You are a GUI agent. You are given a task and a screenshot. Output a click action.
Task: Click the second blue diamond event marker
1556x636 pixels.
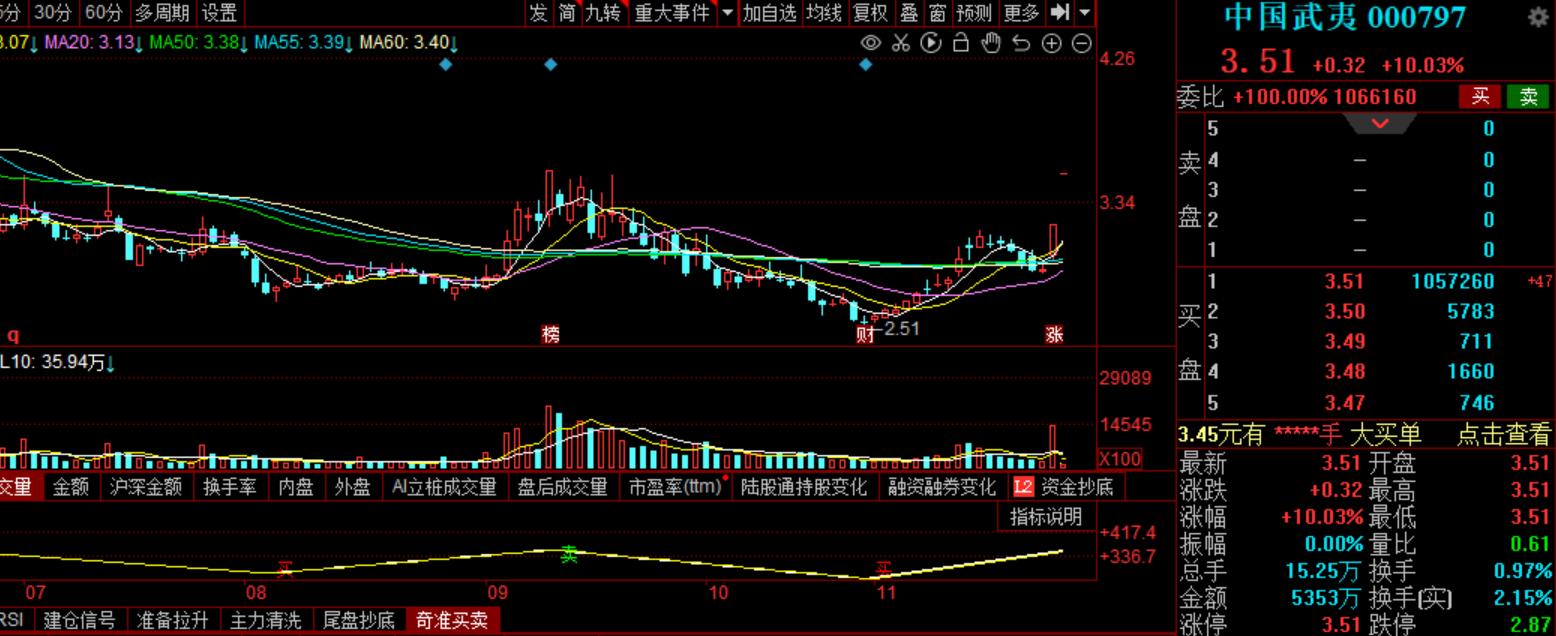coord(550,64)
